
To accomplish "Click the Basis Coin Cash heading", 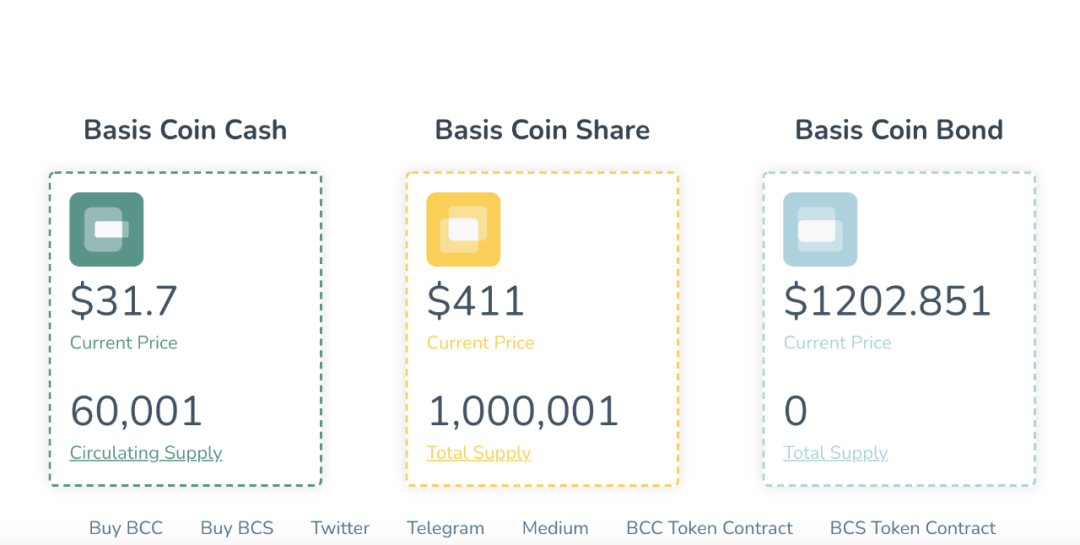I will click(x=185, y=130).
